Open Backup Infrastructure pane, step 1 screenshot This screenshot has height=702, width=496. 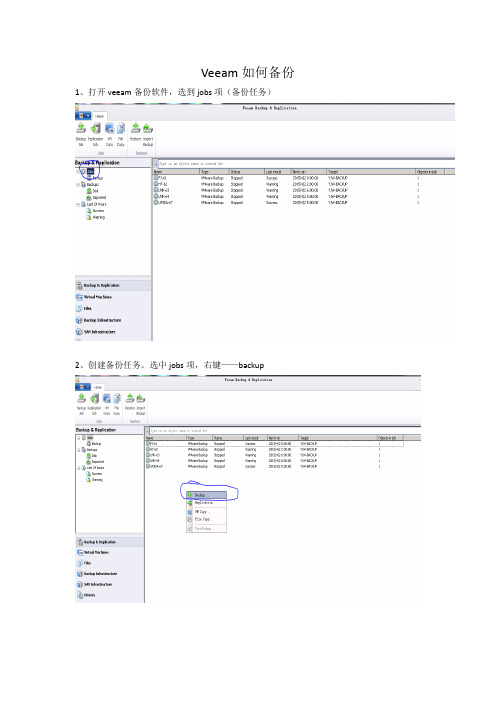pyautogui.click(x=113, y=320)
